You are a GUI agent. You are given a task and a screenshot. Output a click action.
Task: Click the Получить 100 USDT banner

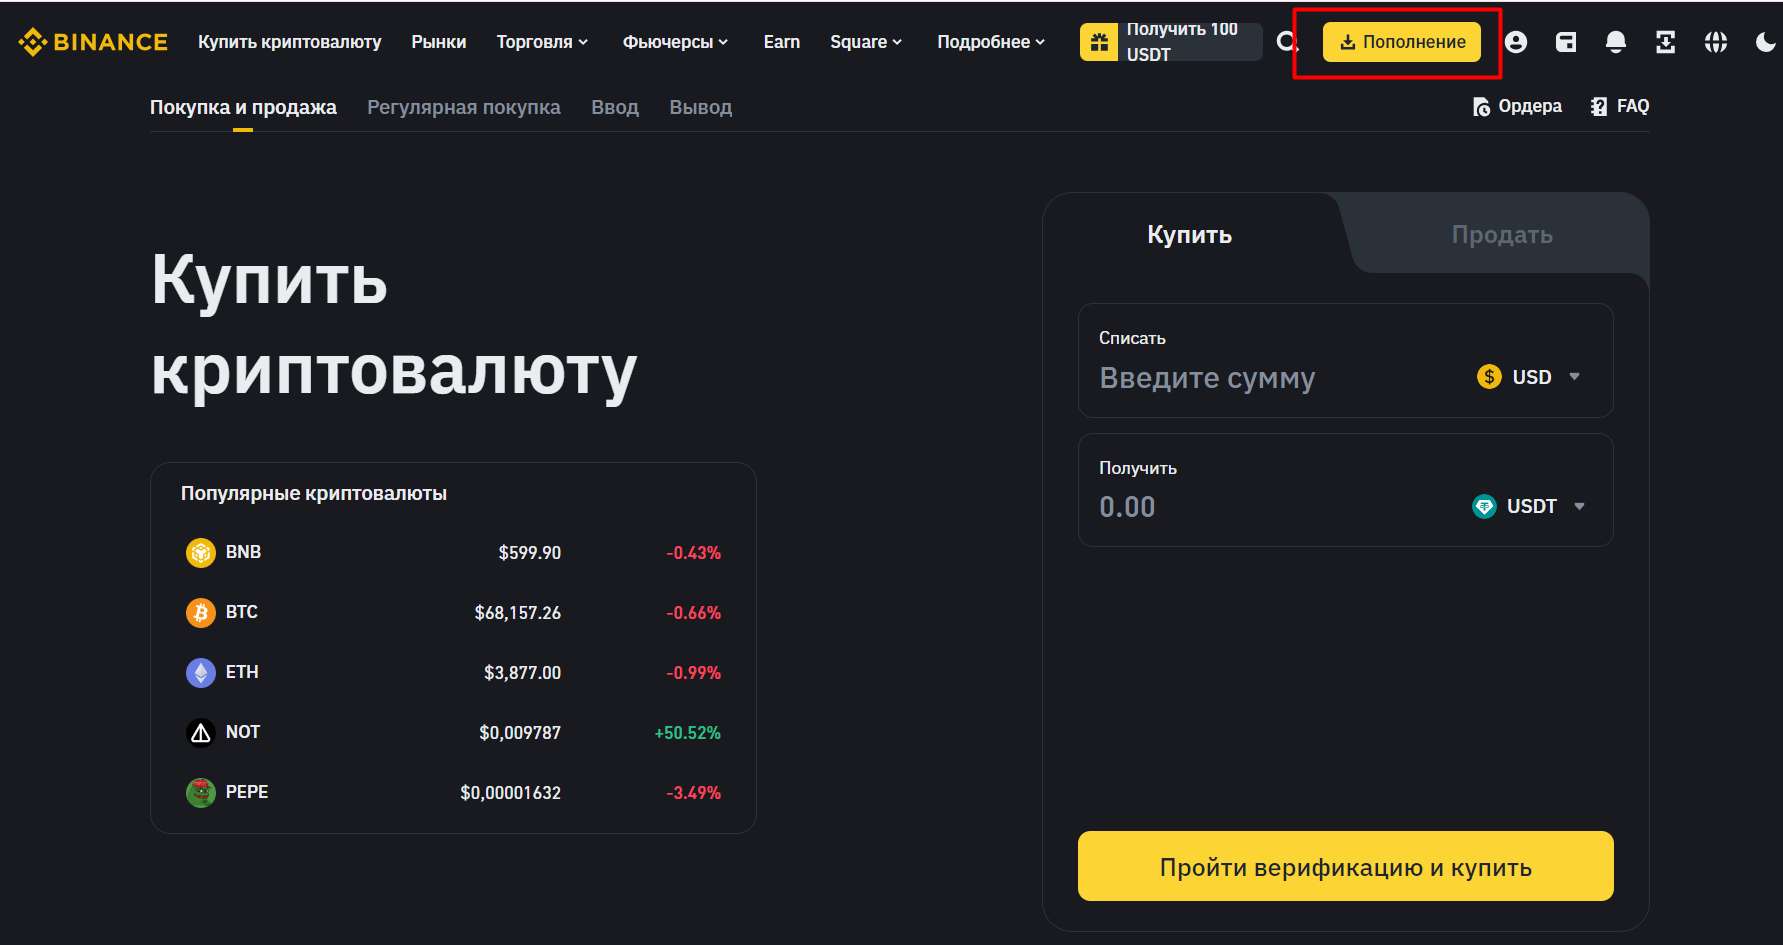click(1171, 42)
